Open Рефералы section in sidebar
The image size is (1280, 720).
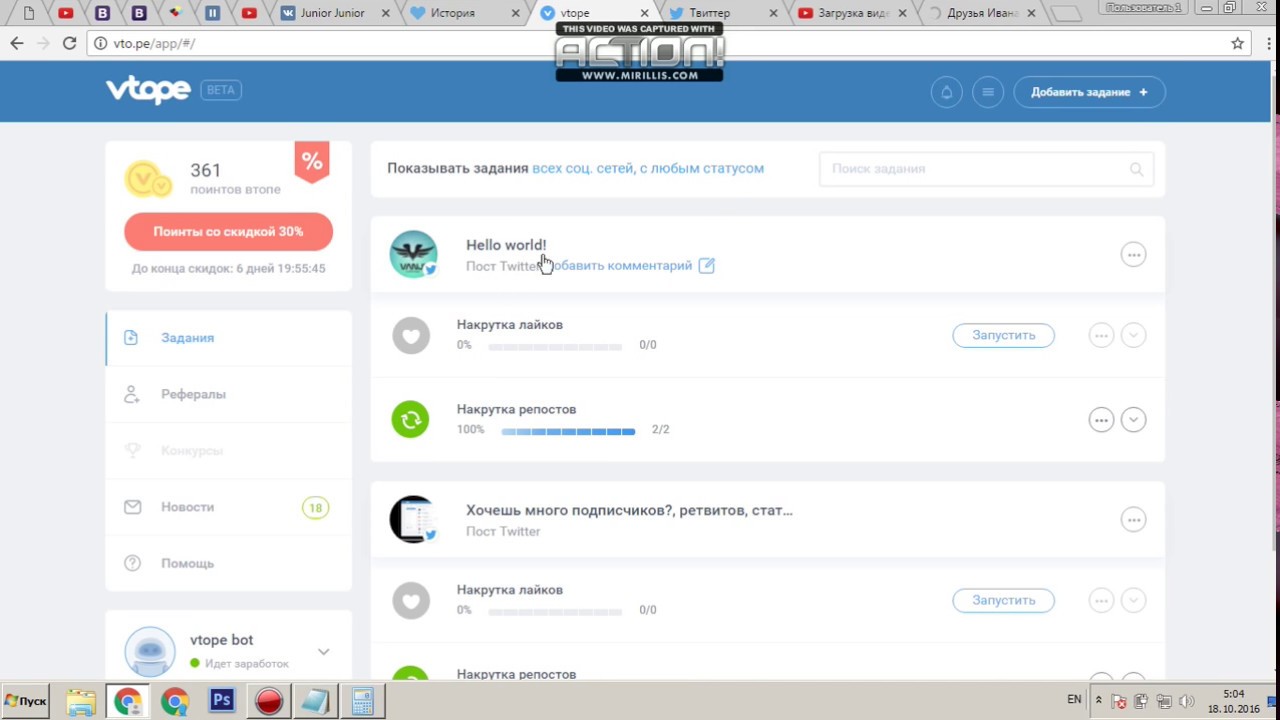(x=229, y=394)
